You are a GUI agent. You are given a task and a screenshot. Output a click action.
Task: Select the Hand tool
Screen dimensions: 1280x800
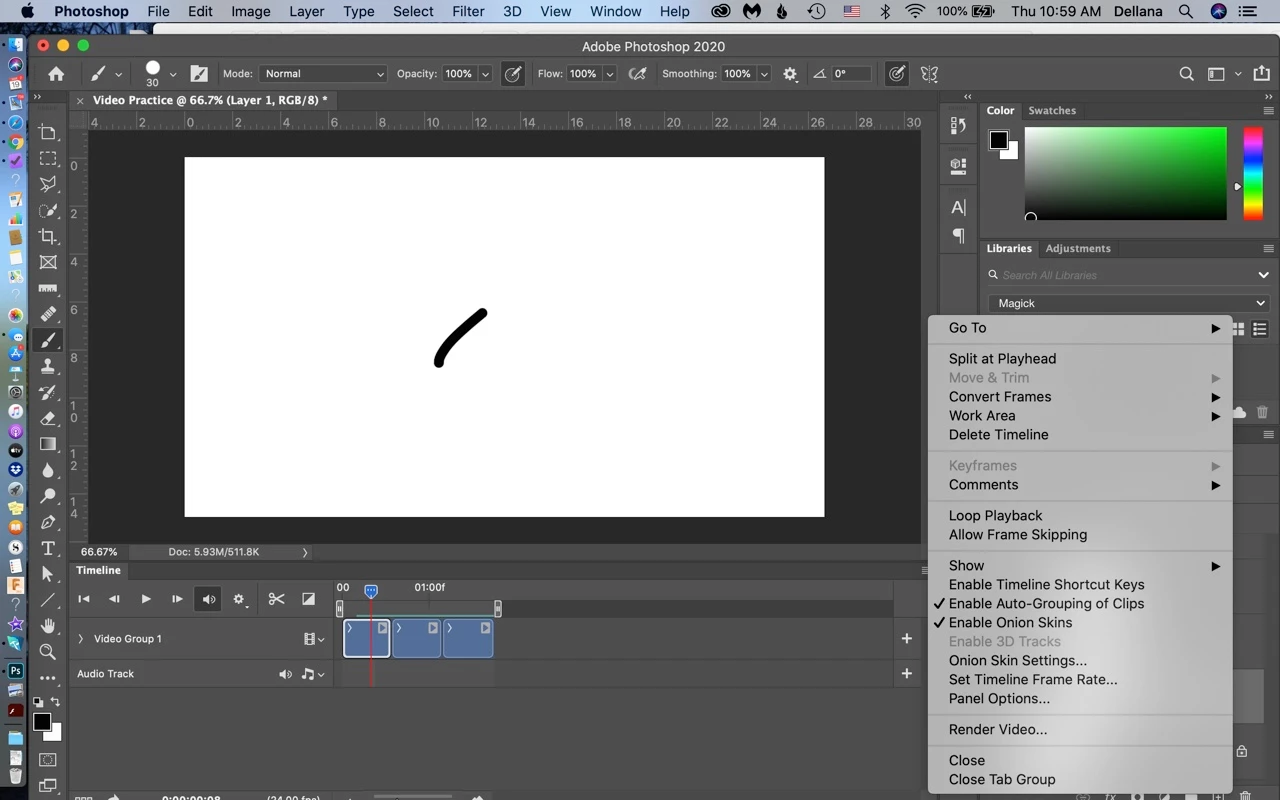[48, 627]
